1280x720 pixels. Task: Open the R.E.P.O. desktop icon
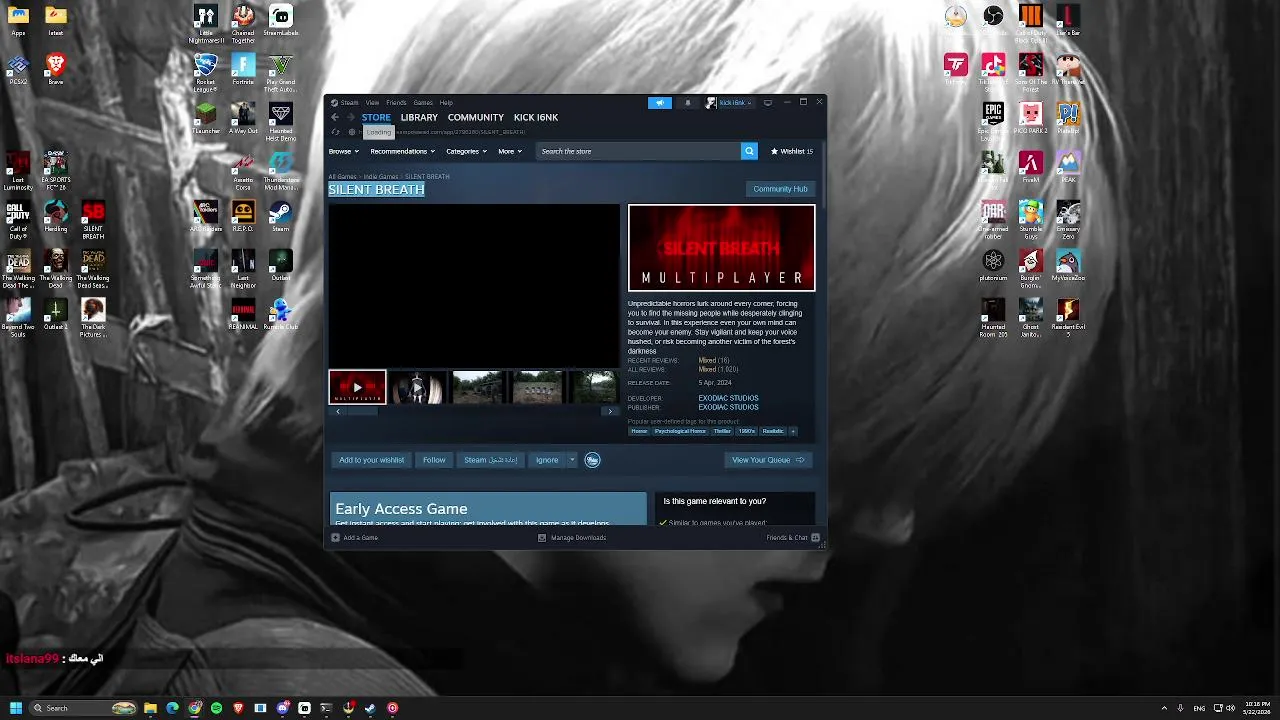pyautogui.click(x=243, y=217)
